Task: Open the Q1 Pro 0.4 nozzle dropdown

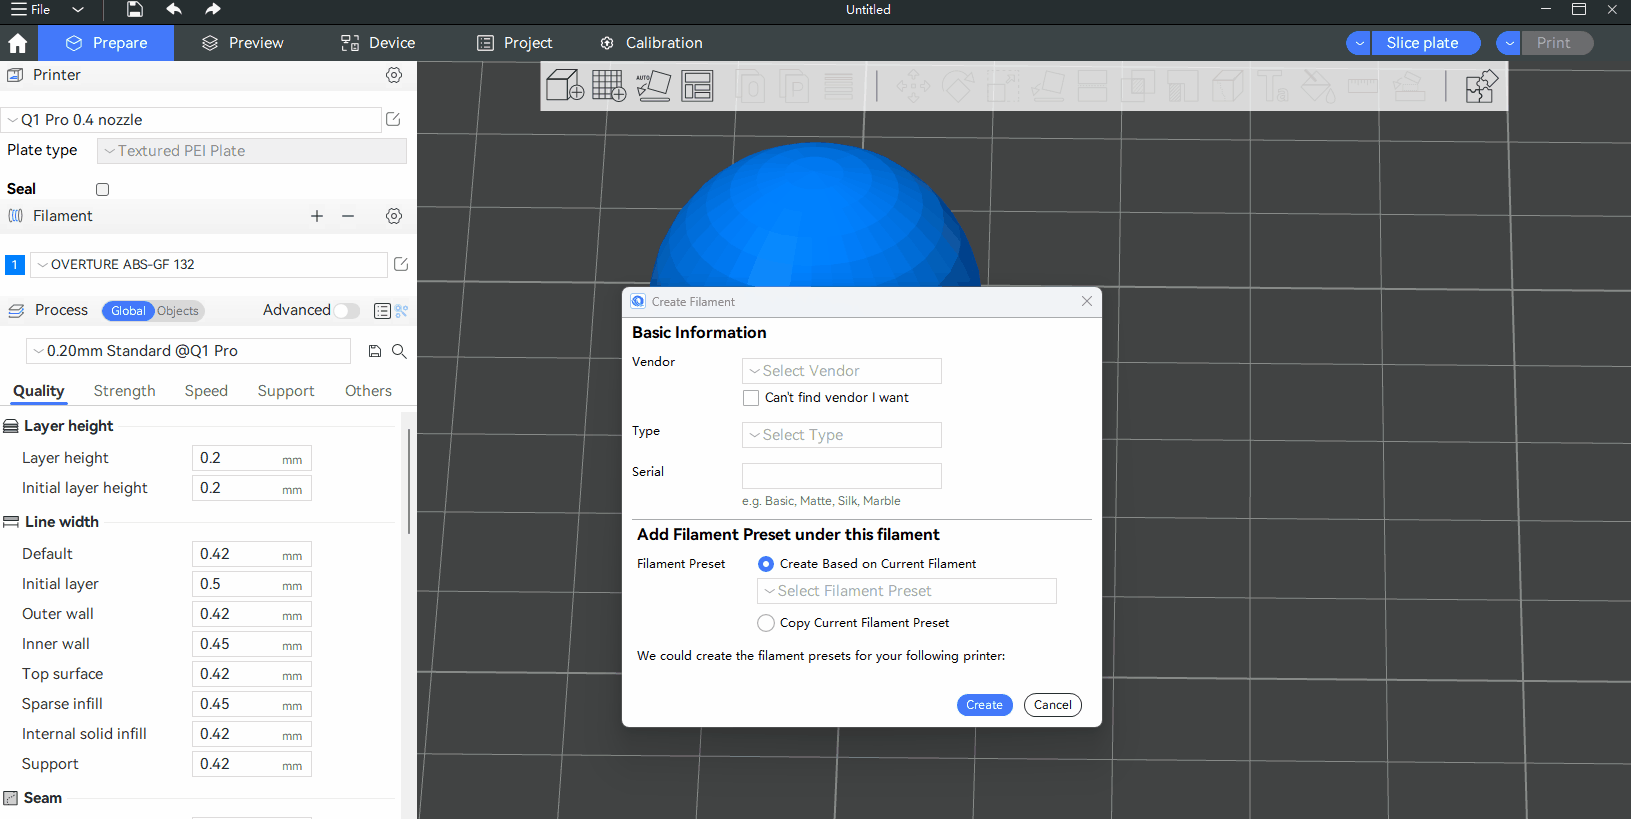Action: [191, 120]
